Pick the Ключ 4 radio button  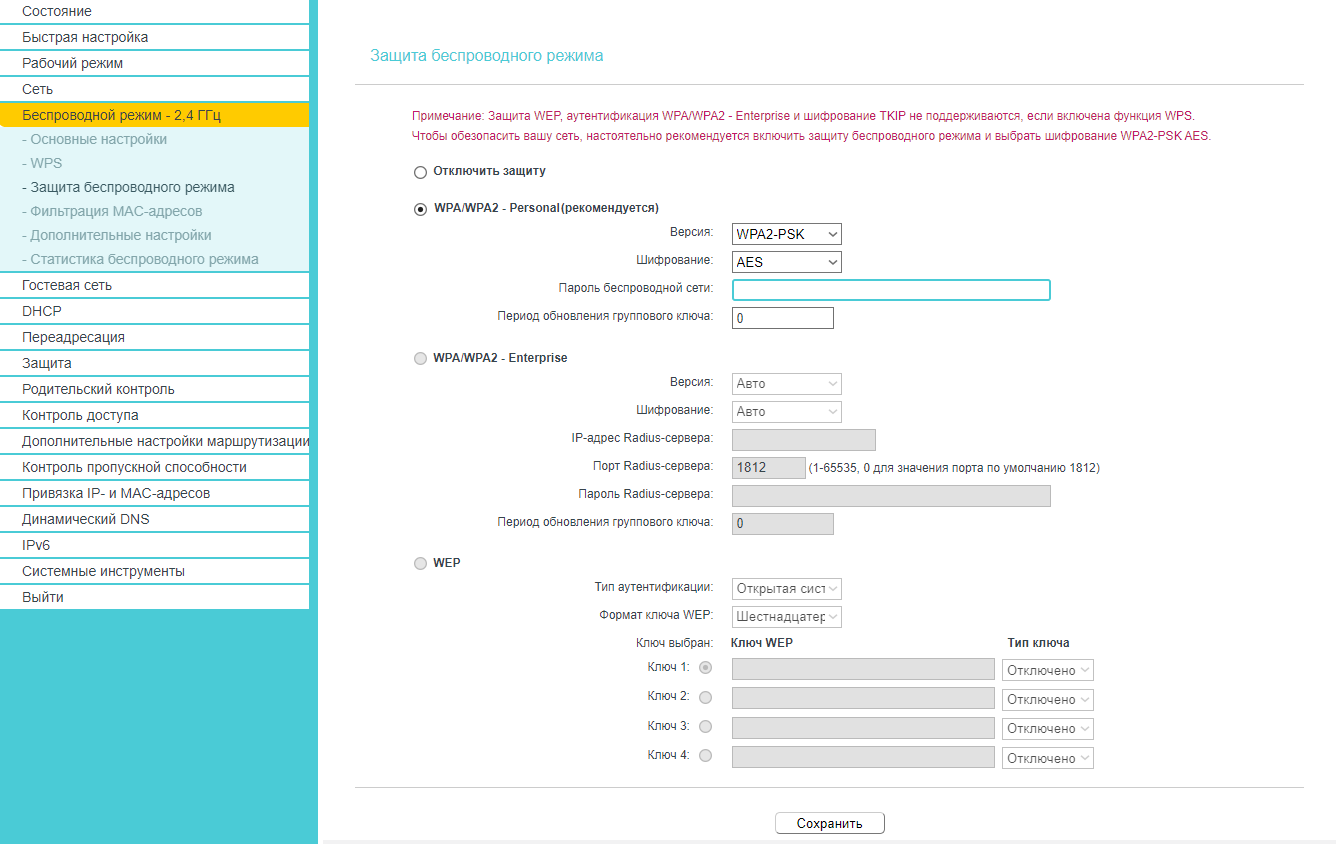(x=706, y=756)
